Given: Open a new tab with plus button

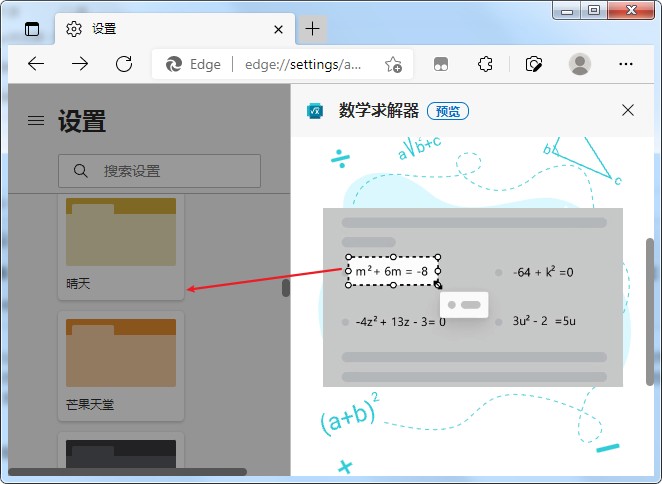Looking at the screenshot, I should click(312, 29).
